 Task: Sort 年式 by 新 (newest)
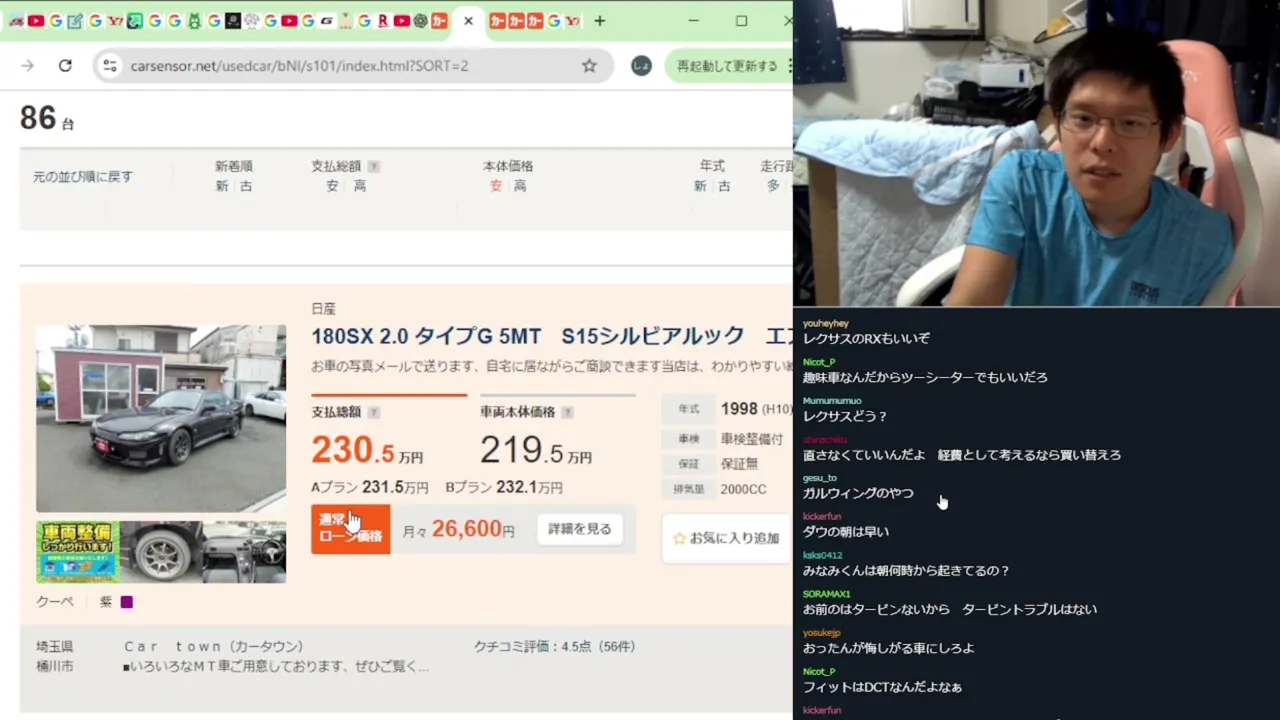point(700,186)
